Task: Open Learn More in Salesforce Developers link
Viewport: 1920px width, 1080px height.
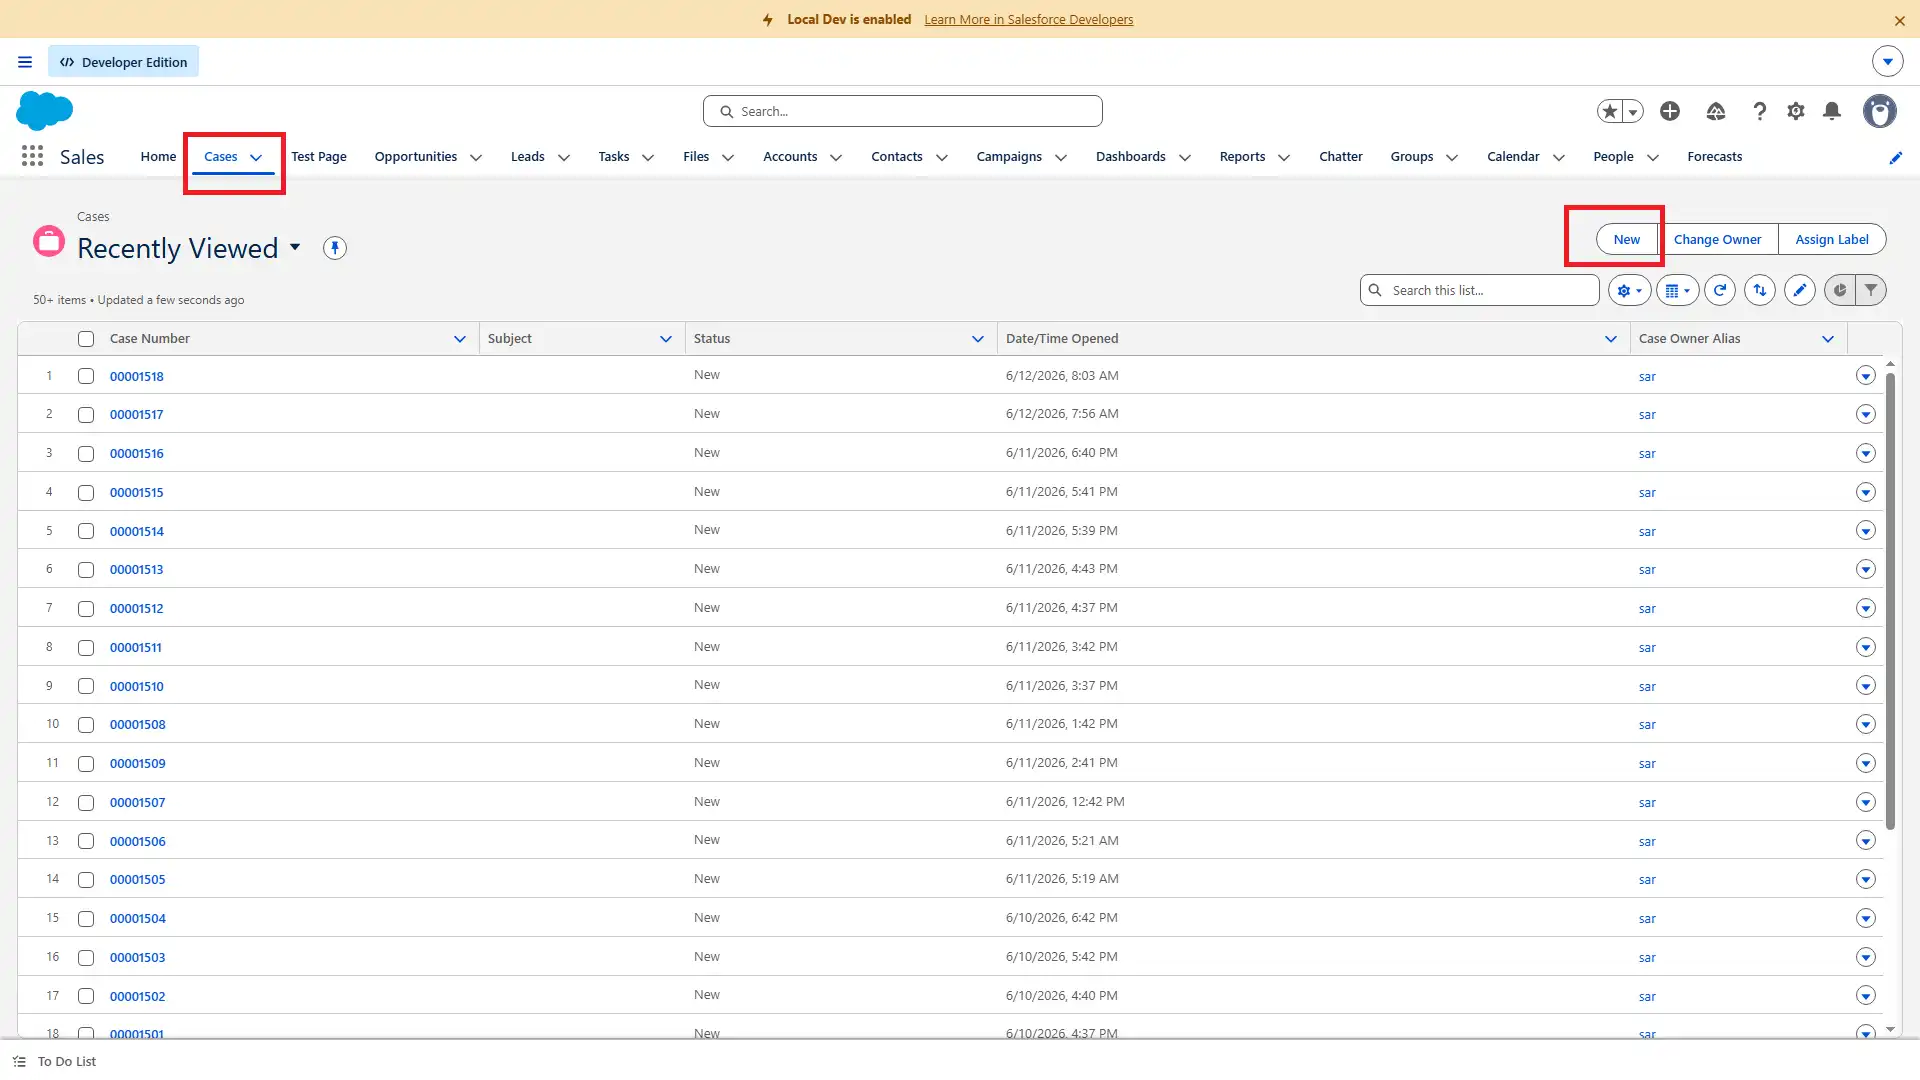Action: point(1029,20)
